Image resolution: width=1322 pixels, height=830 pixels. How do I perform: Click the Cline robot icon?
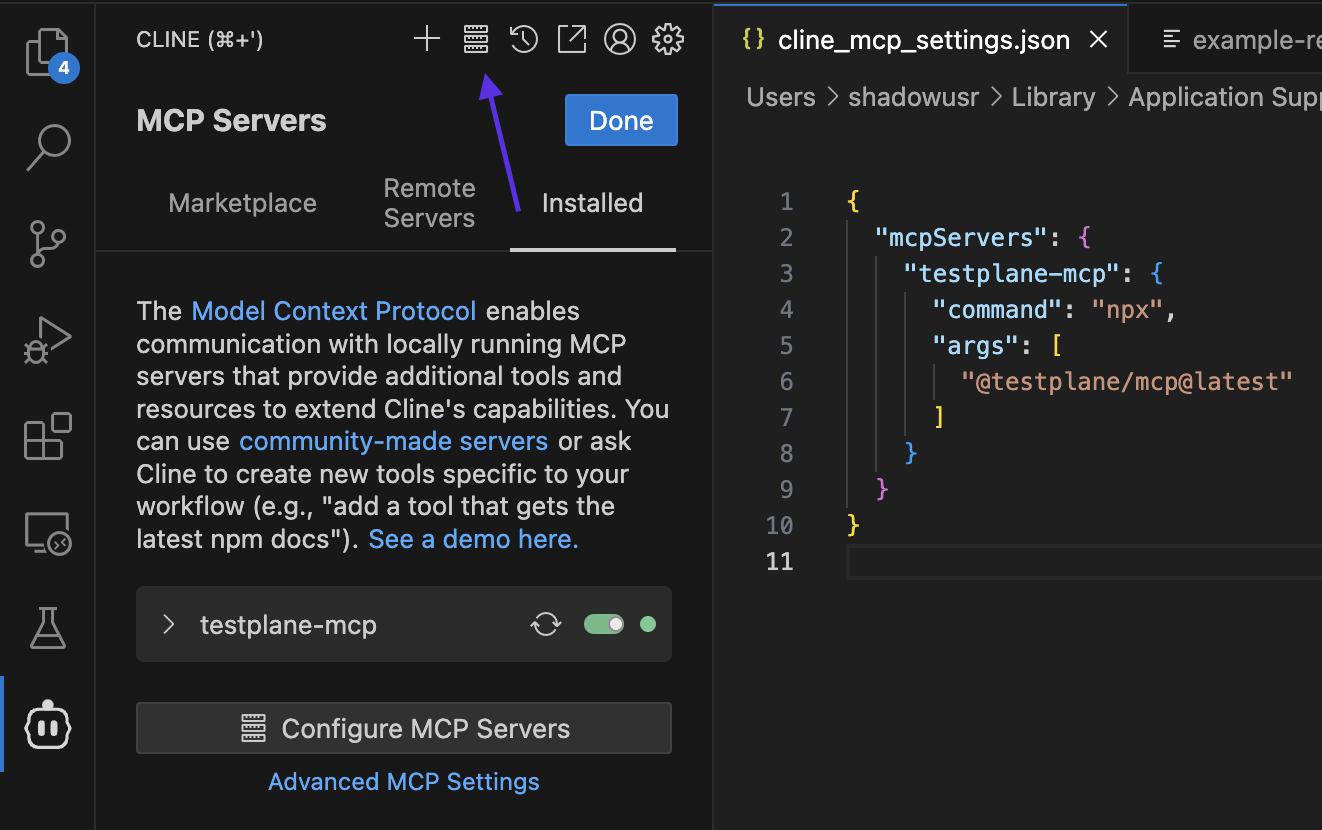47,725
